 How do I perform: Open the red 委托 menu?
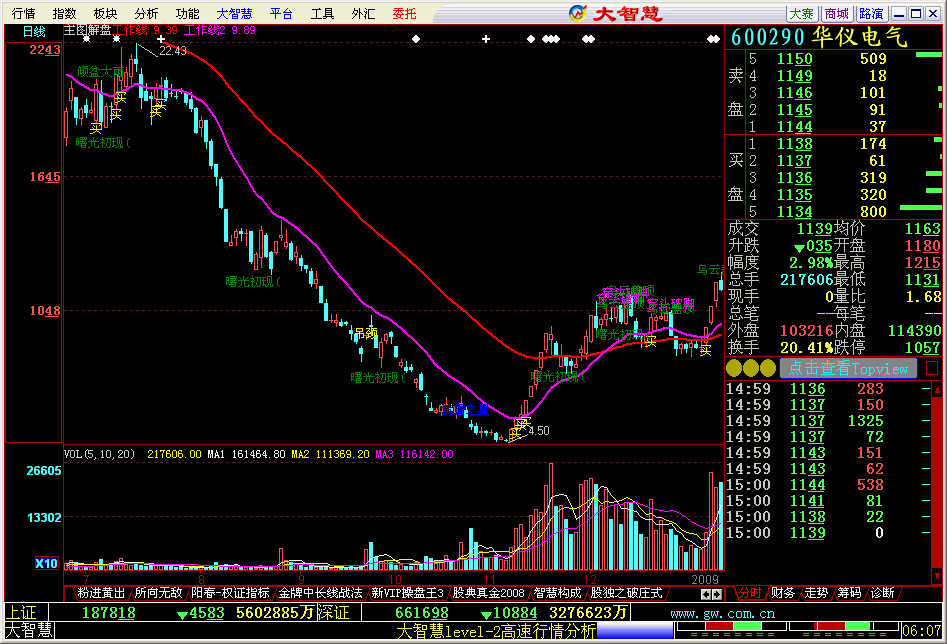tap(405, 13)
